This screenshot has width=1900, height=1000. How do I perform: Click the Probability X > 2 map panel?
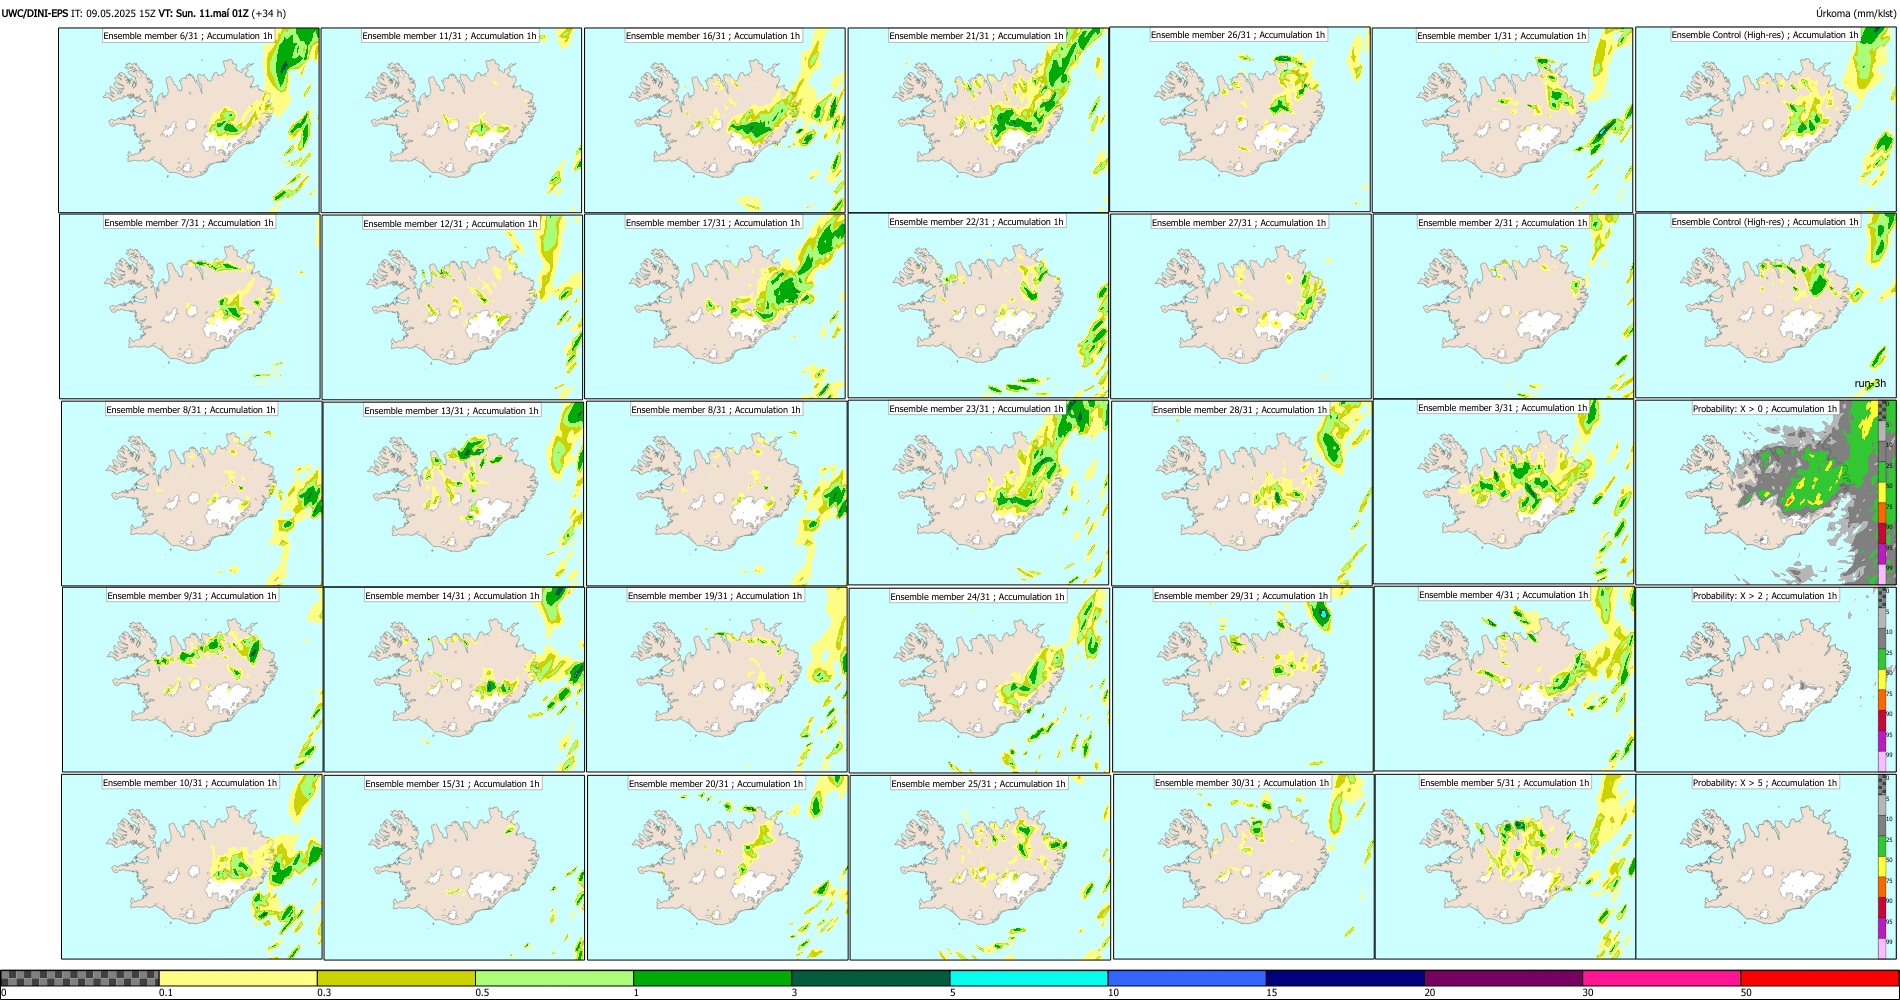(x=1765, y=679)
